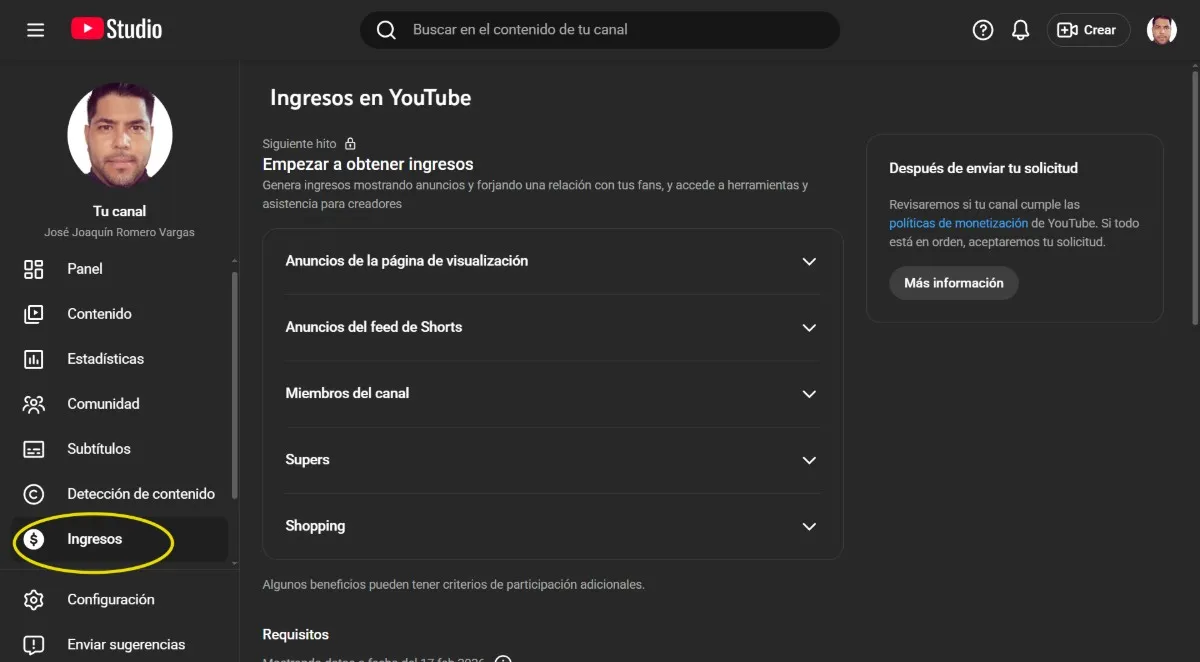The image size is (1200, 662).
Task: Expand Miembros del canal chevron
Action: click(x=810, y=394)
